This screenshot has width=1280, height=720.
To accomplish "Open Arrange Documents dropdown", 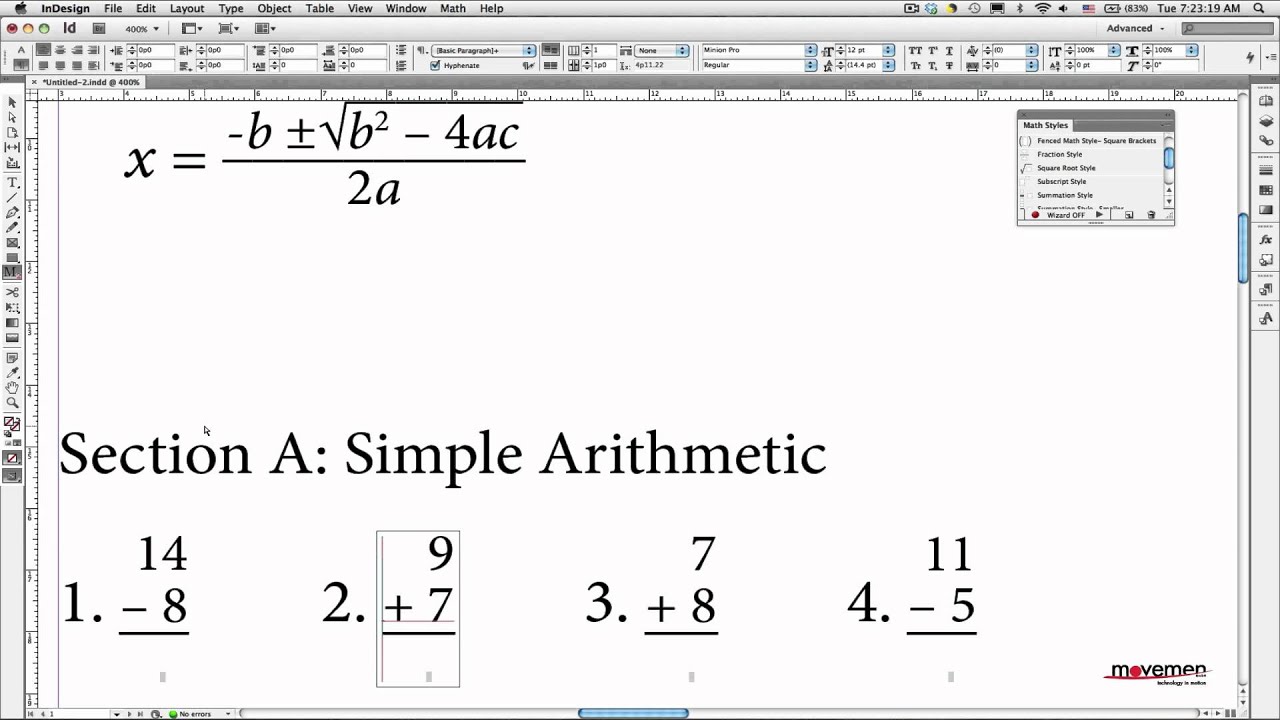I will tap(265, 29).
